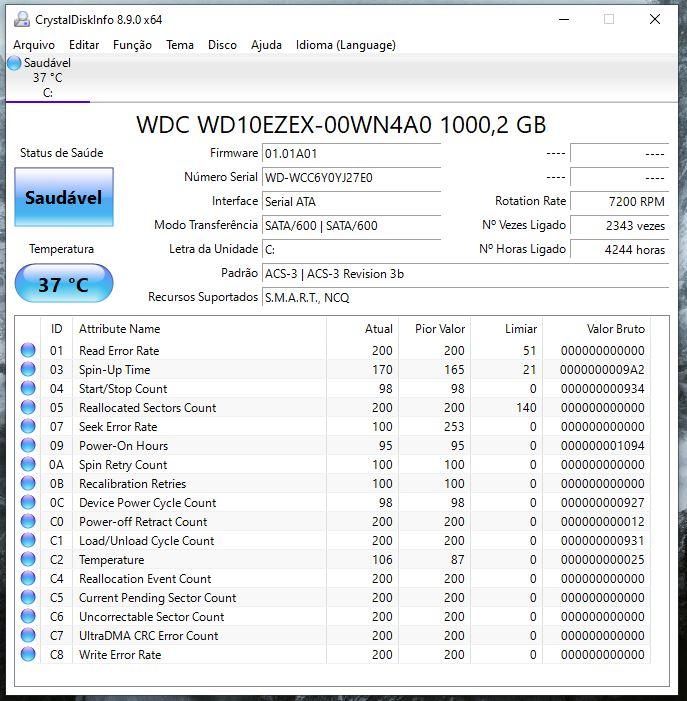687x701 pixels.
Task: Select the Read Error Rate row text
Action: pos(119,350)
